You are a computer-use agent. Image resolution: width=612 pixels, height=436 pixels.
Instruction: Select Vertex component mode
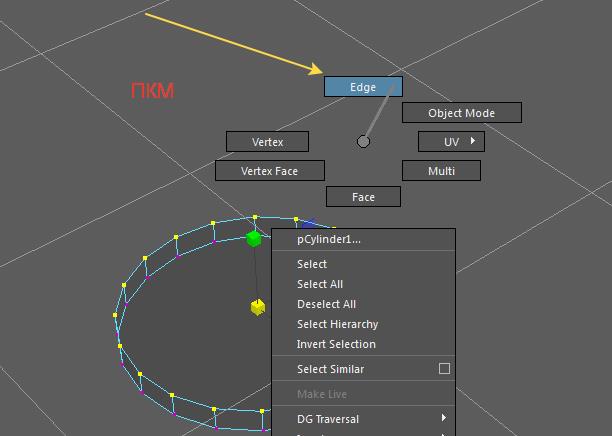[267, 142]
